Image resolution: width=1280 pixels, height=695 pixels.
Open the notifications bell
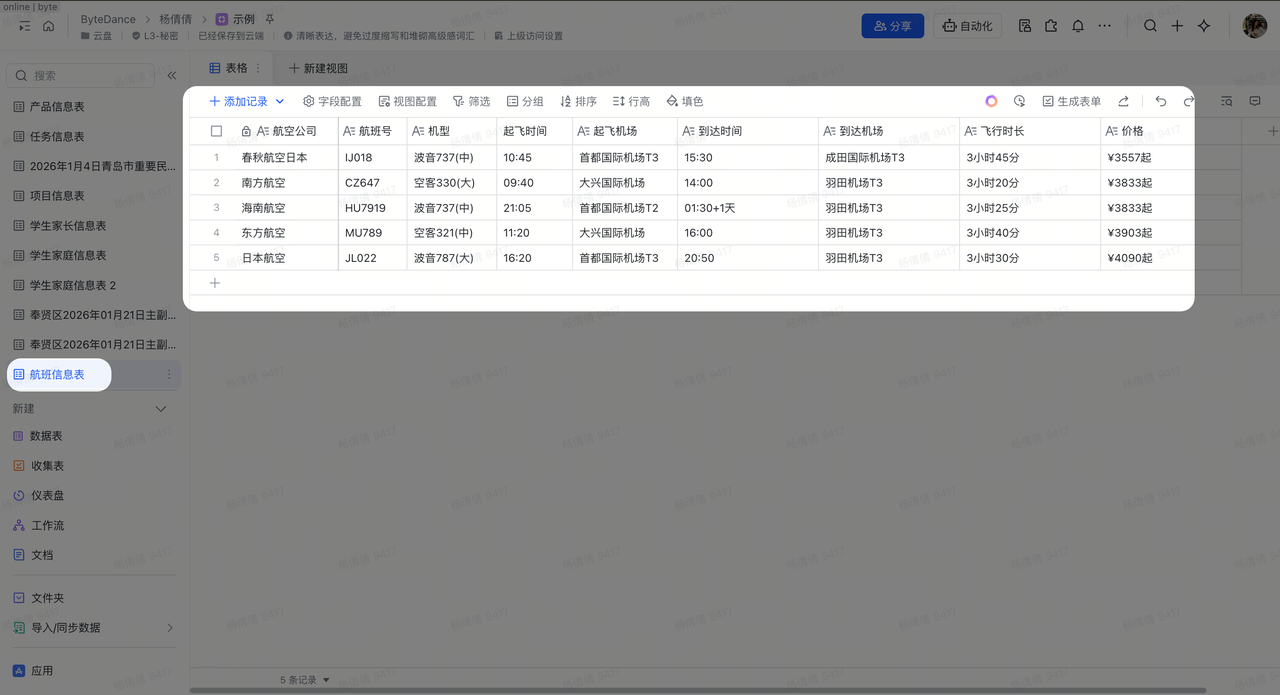pyautogui.click(x=1078, y=26)
